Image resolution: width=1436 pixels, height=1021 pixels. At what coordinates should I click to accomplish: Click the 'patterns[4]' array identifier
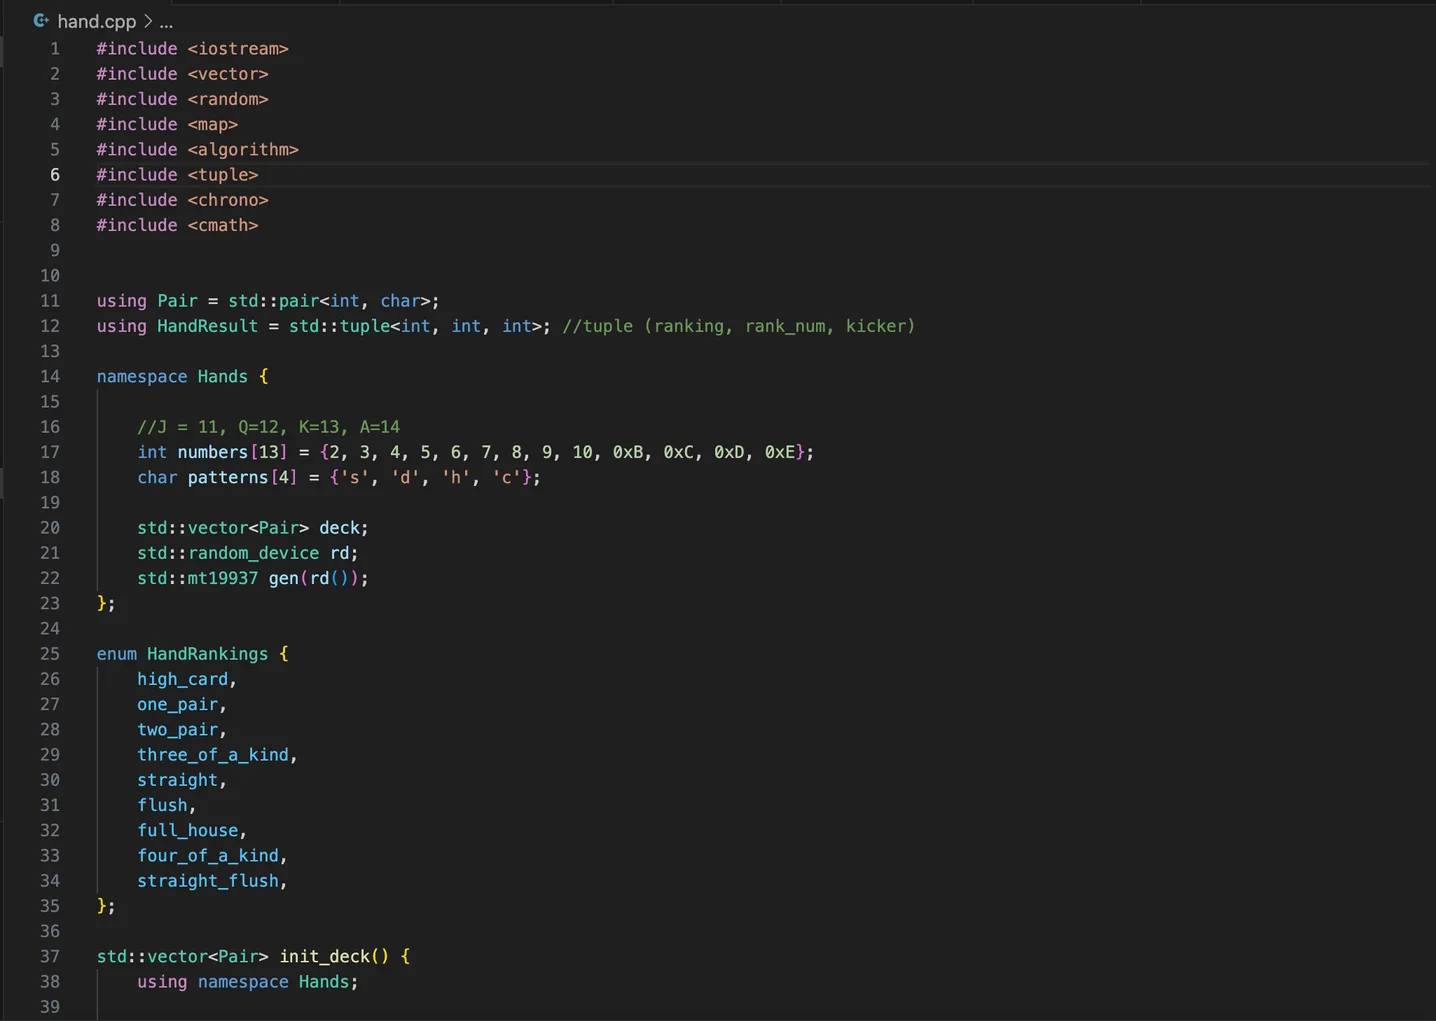243,478
